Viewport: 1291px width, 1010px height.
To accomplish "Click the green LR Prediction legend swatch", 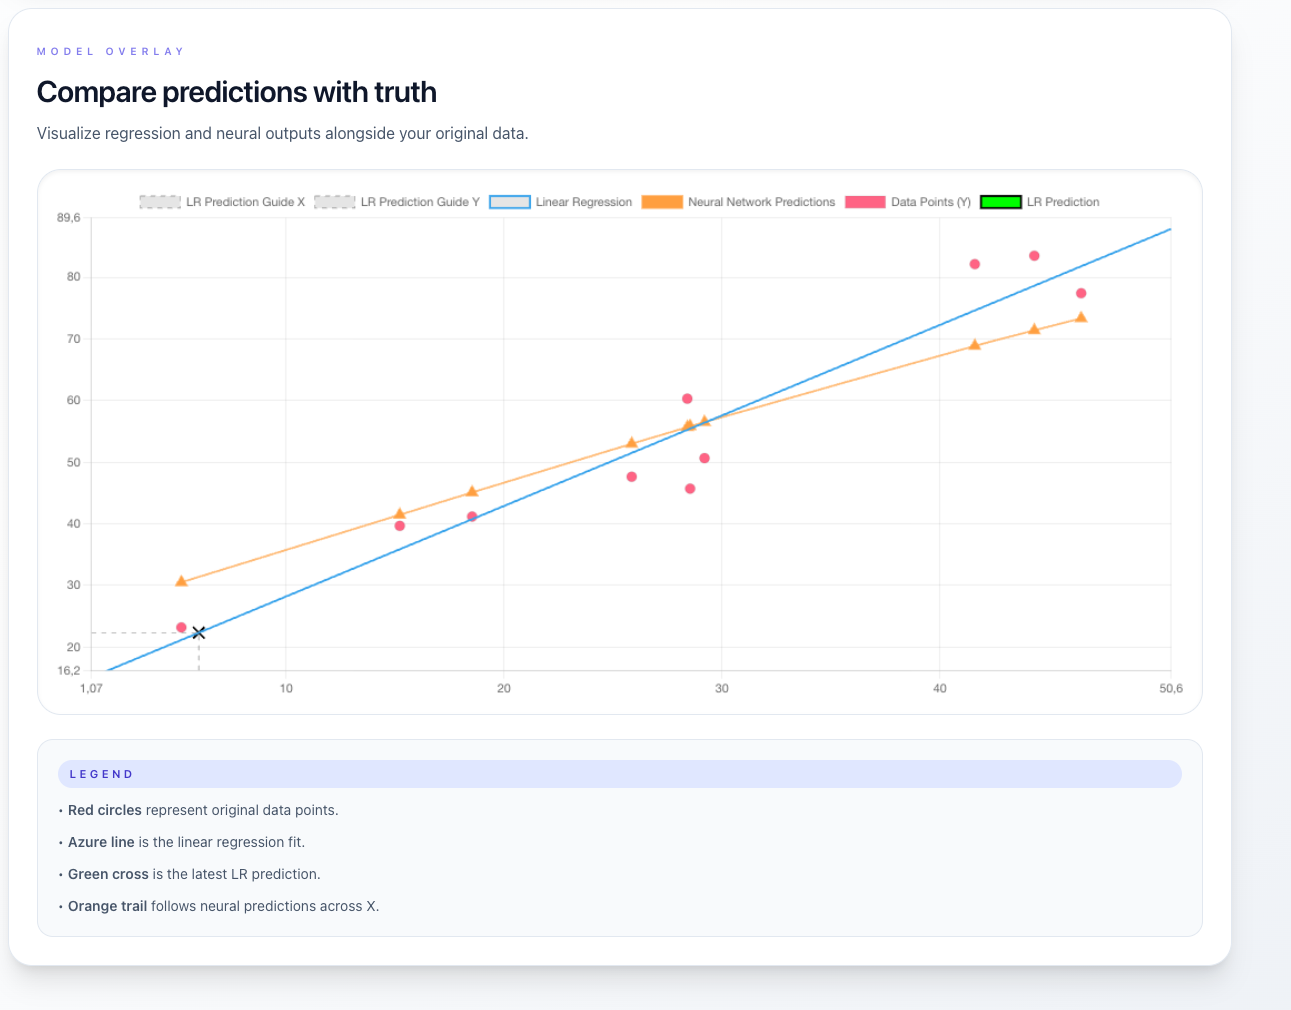I will (x=1001, y=202).
